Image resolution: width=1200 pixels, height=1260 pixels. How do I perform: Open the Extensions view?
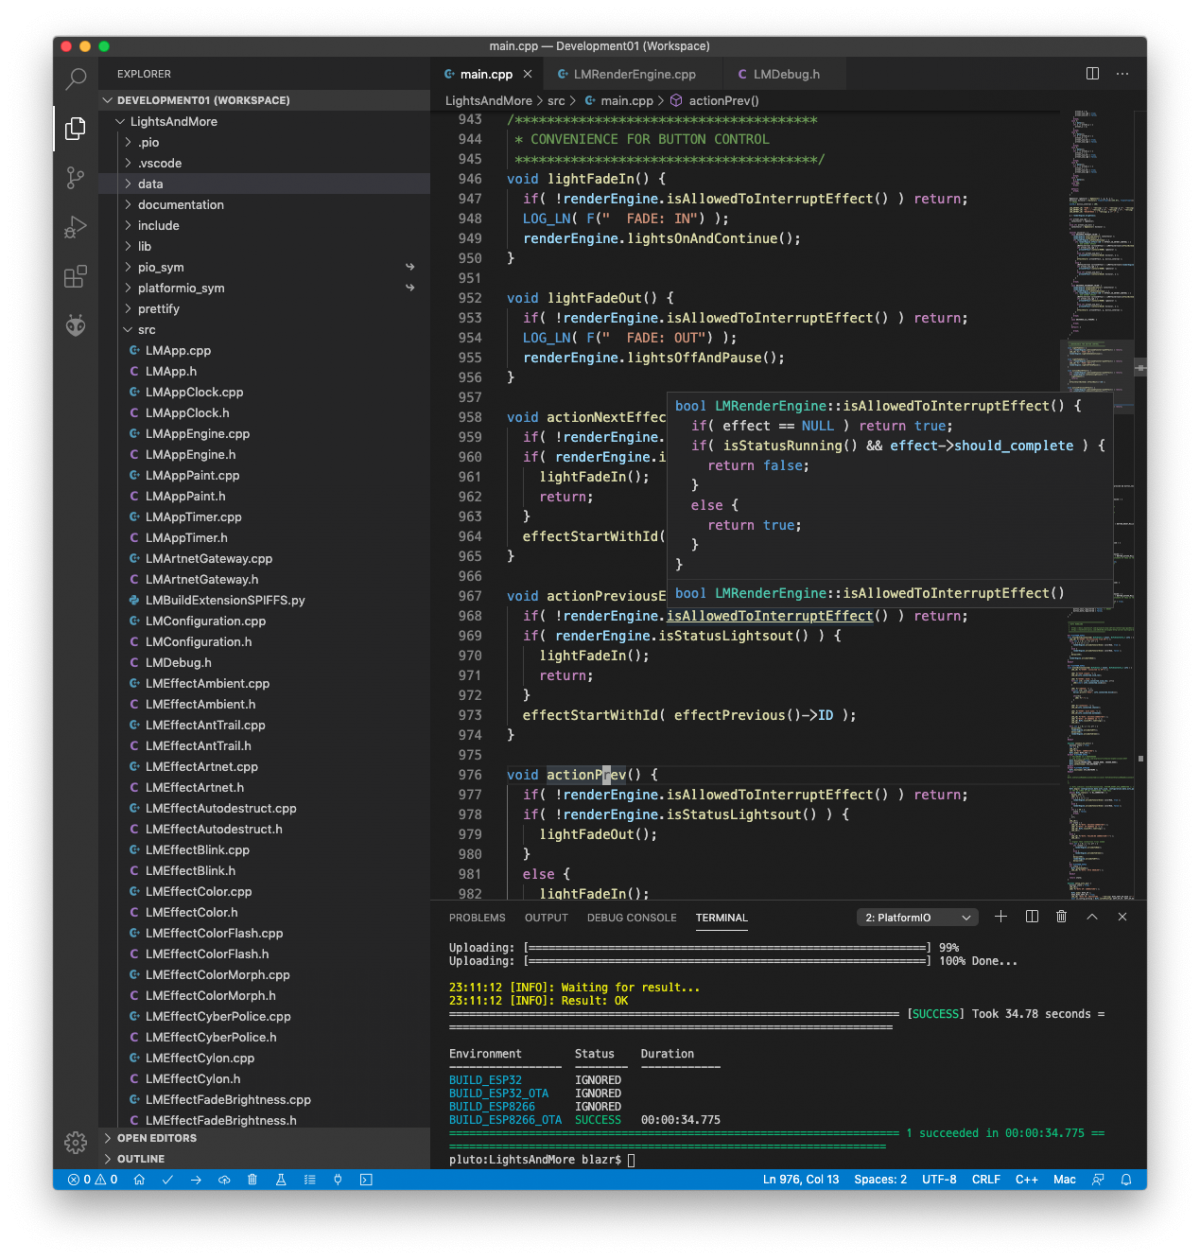[x=76, y=277]
